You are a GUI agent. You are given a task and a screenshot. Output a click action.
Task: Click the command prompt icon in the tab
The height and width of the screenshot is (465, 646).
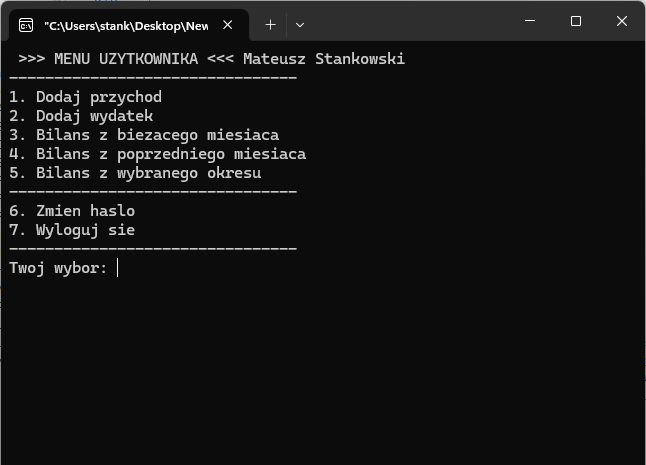click(x=26, y=24)
